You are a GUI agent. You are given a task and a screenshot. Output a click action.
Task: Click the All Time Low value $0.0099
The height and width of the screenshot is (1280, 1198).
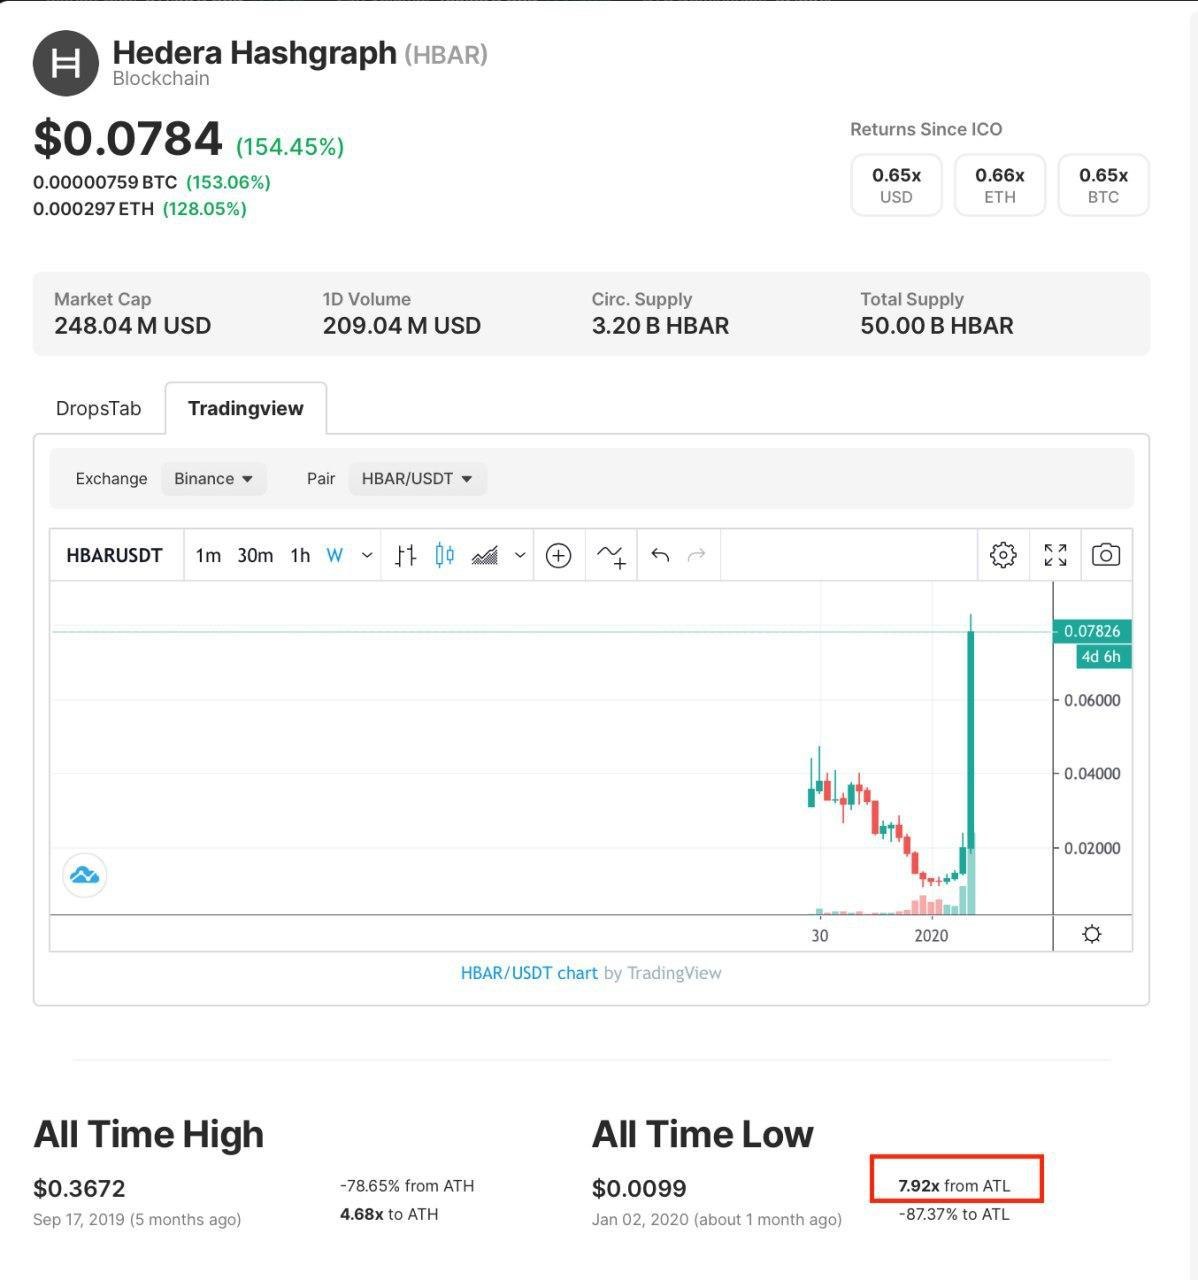(639, 1189)
